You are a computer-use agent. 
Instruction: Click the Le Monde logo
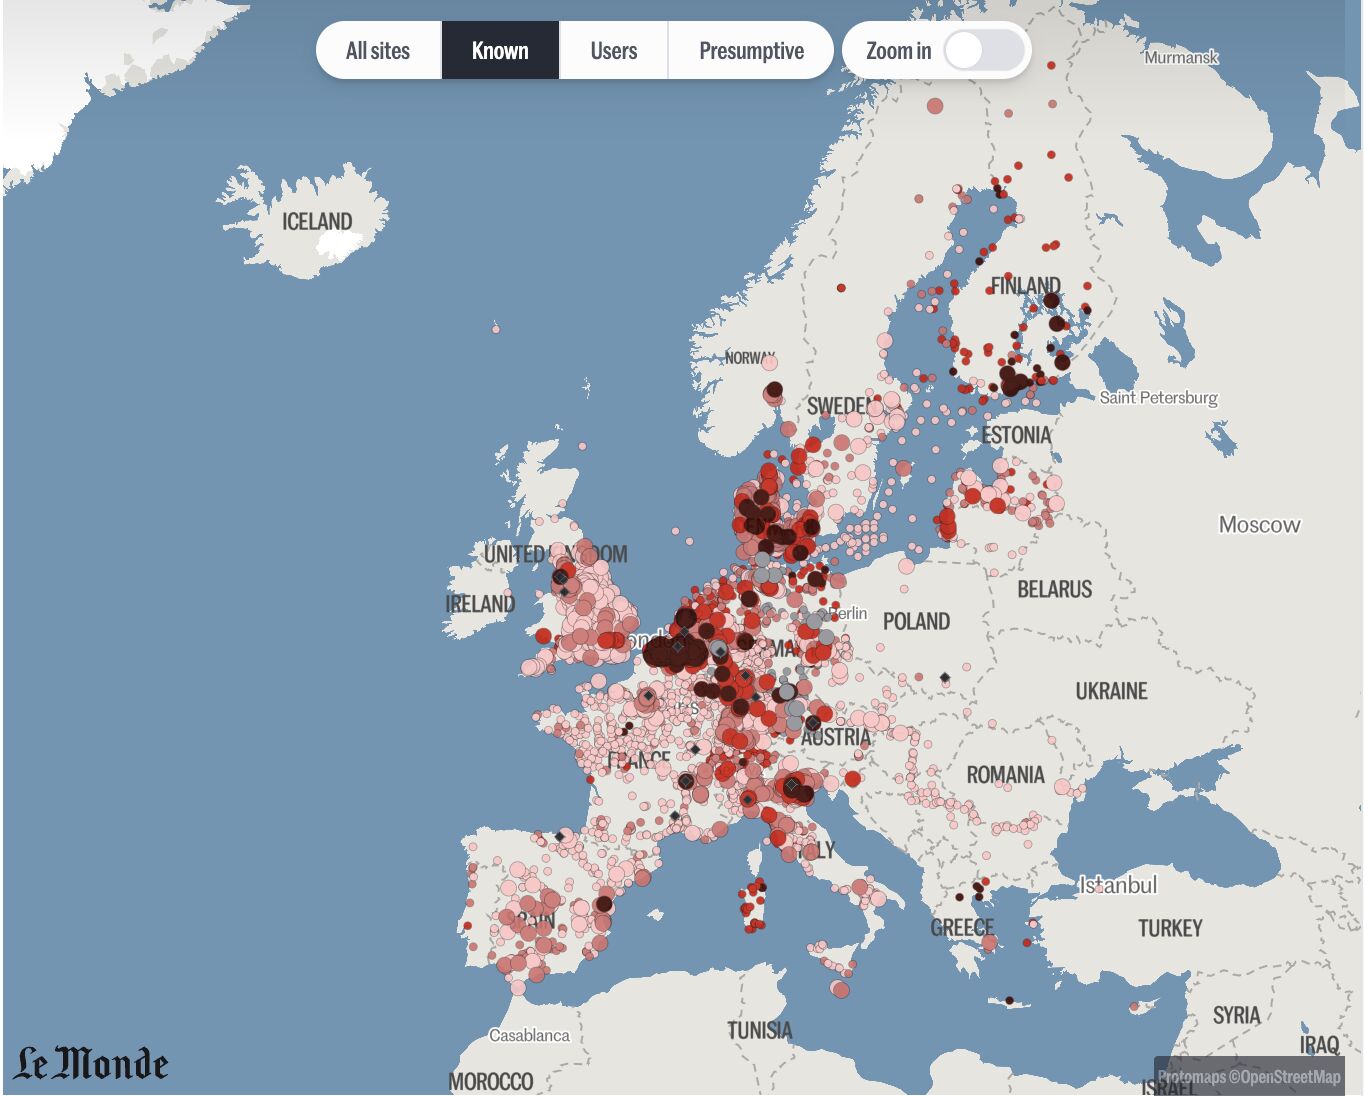coord(91,1064)
